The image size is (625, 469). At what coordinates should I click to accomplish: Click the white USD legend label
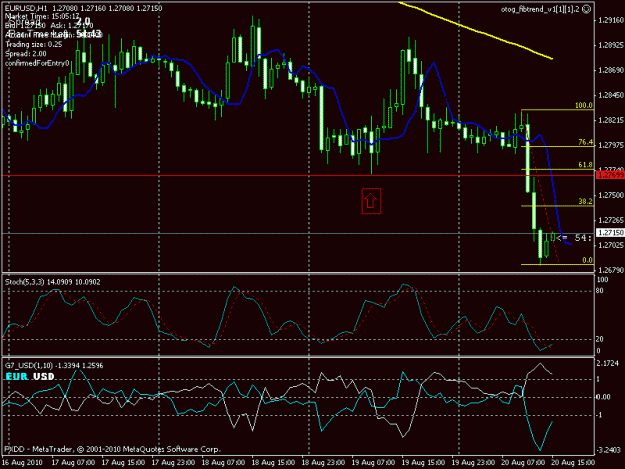click(43, 377)
